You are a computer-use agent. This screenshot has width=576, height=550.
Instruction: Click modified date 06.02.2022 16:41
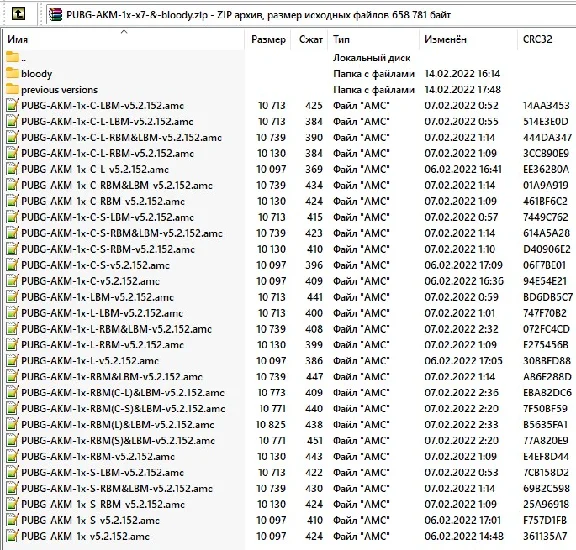pos(463,169)
